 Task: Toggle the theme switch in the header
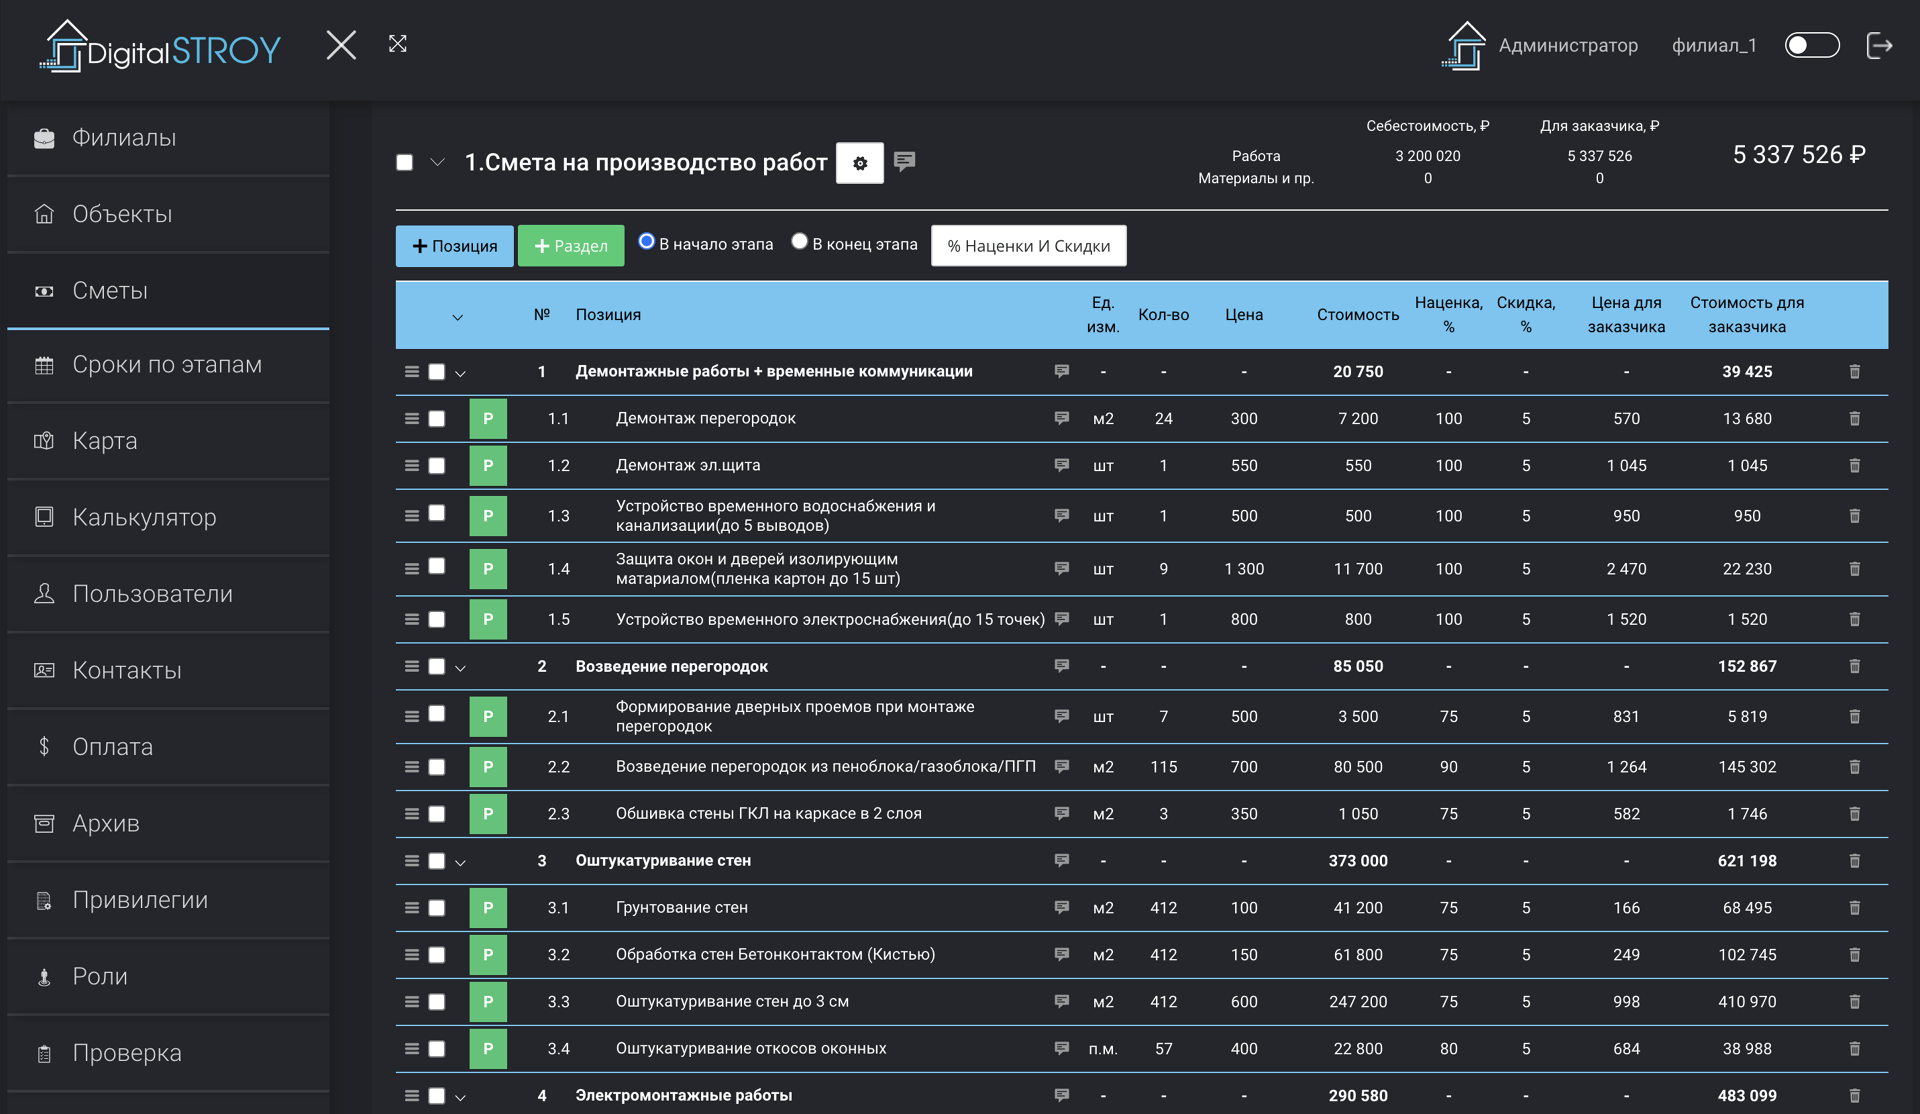[1812, 45]
